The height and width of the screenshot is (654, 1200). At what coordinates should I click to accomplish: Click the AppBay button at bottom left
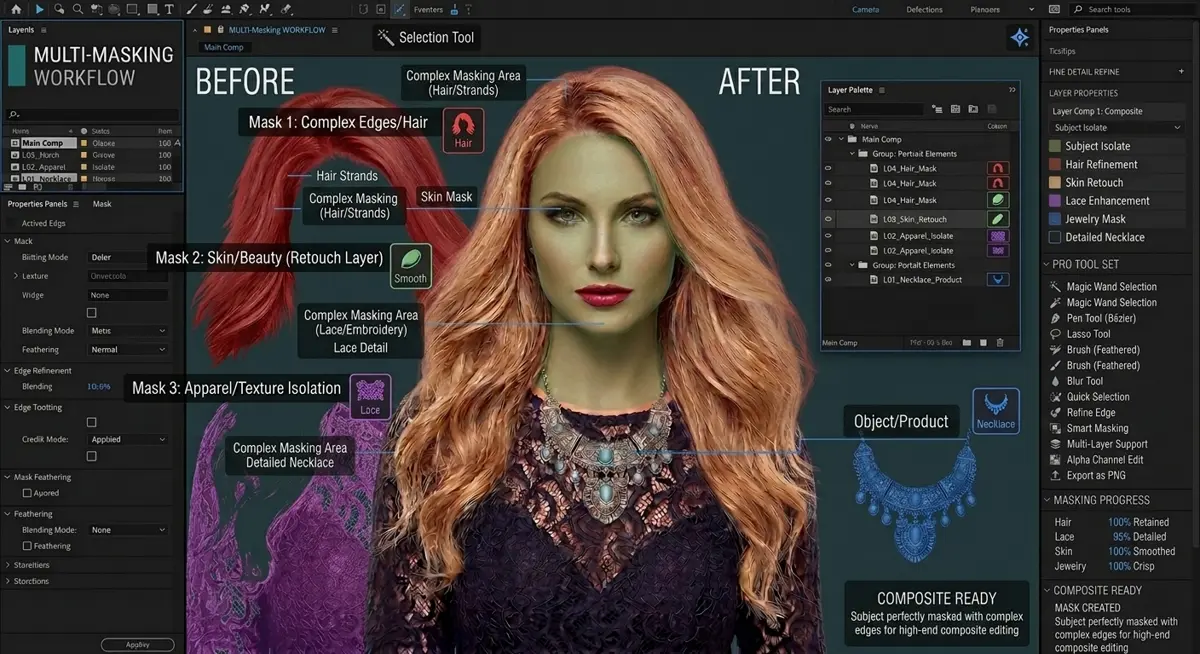point(137,645)
